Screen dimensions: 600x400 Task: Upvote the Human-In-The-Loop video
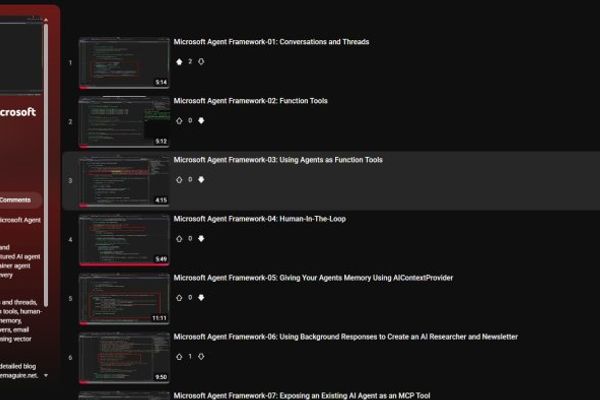(180, 239)
